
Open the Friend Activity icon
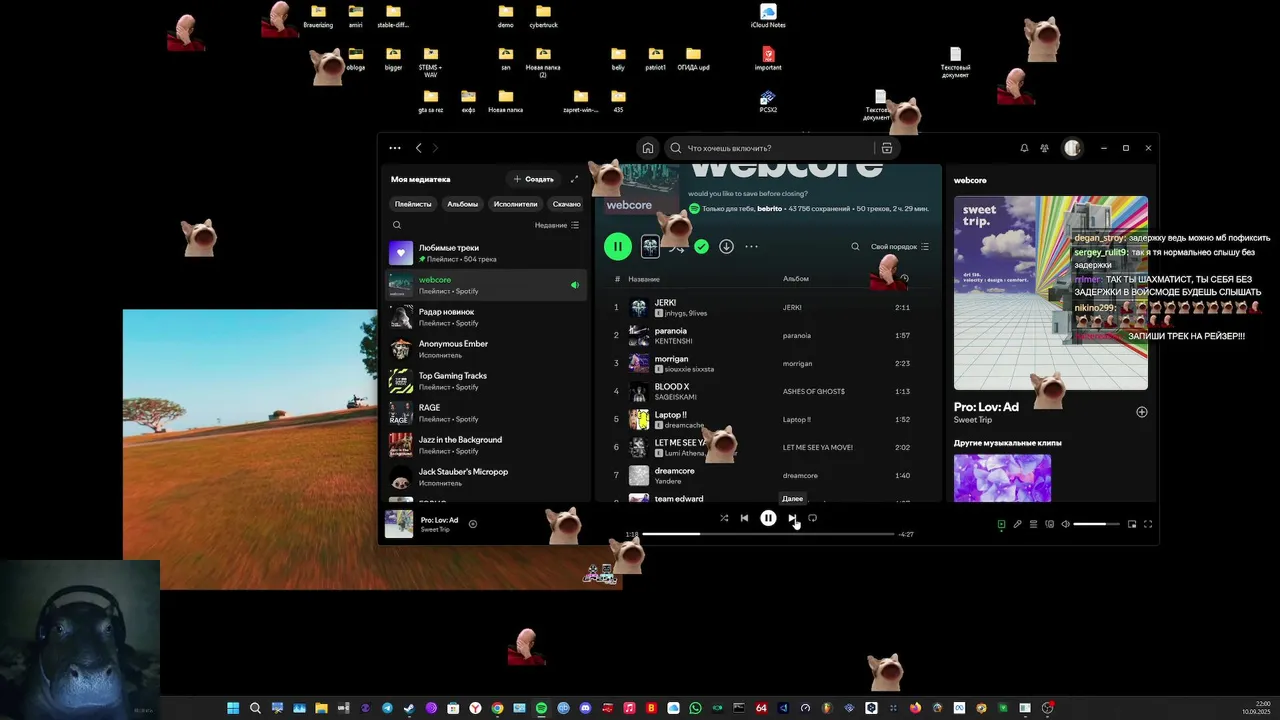pyautogui.click(x=1045, y=148)
